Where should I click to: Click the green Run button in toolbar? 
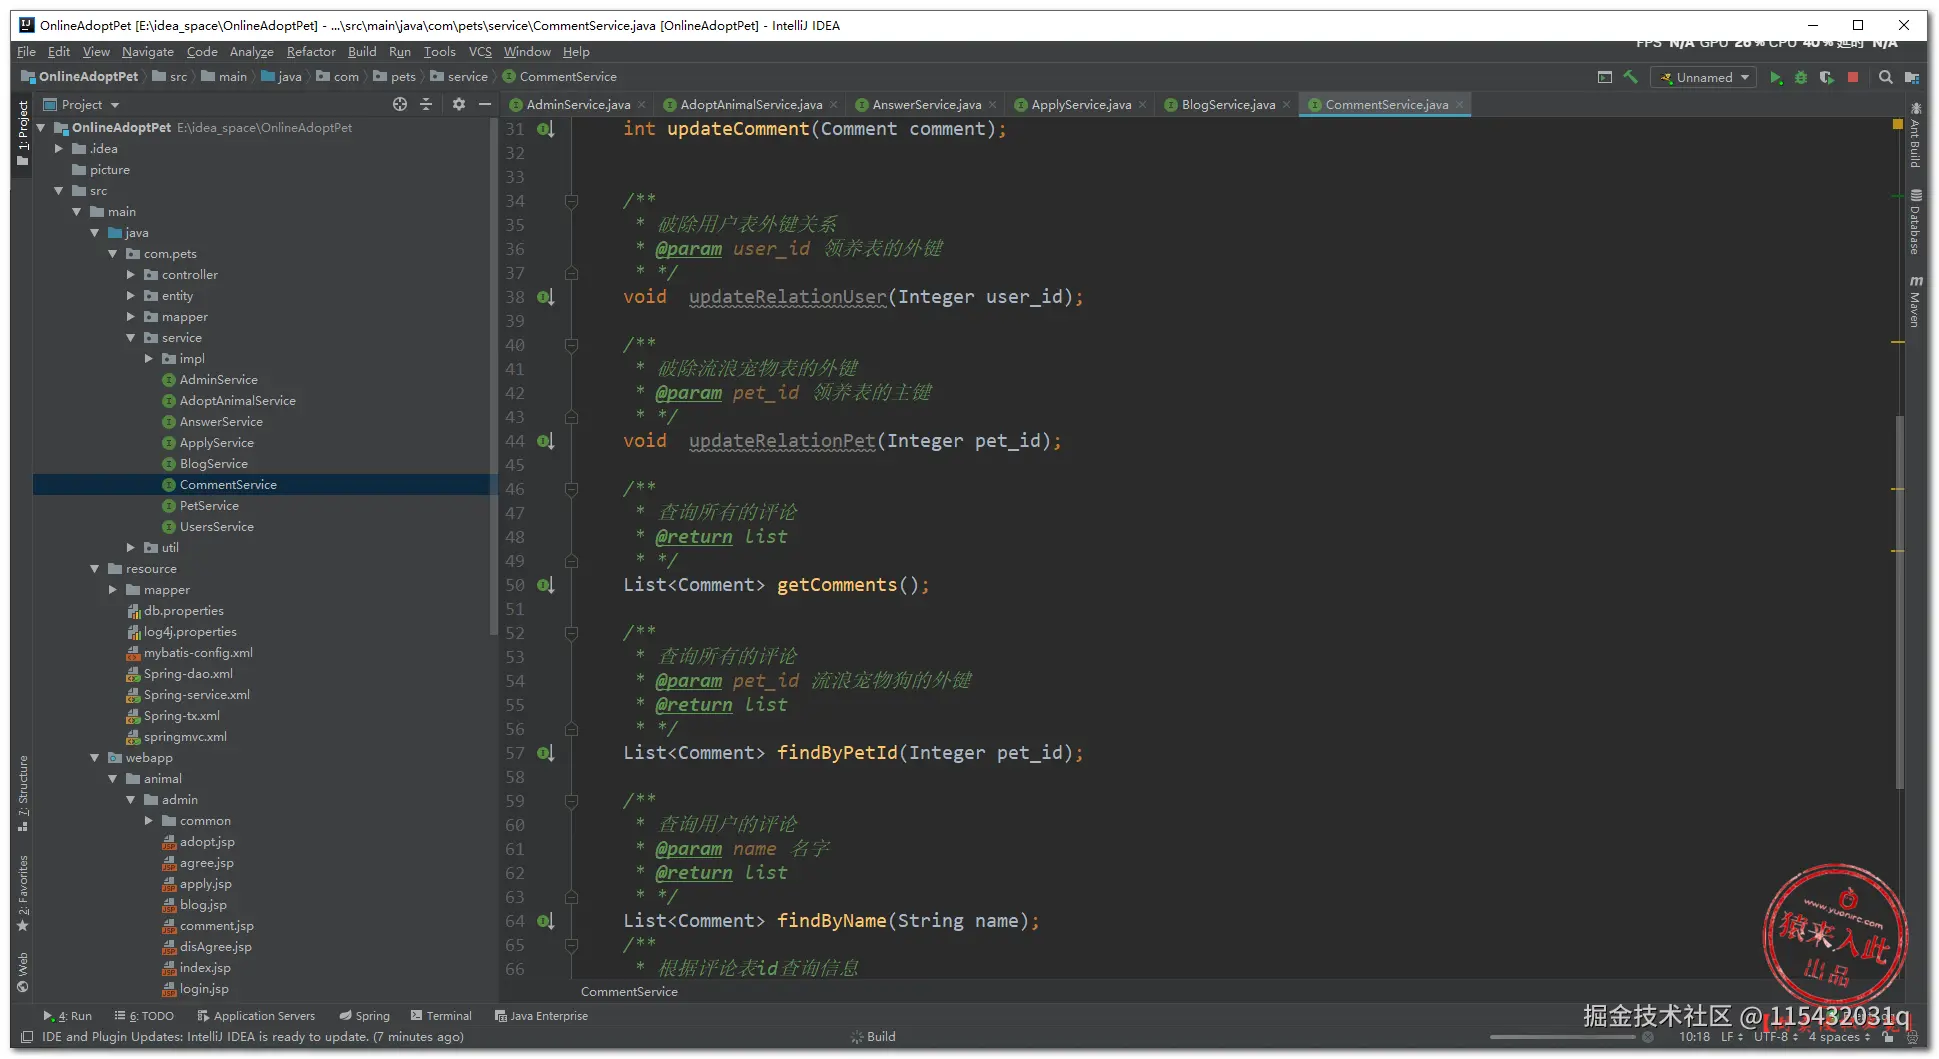pos(1776,78)
